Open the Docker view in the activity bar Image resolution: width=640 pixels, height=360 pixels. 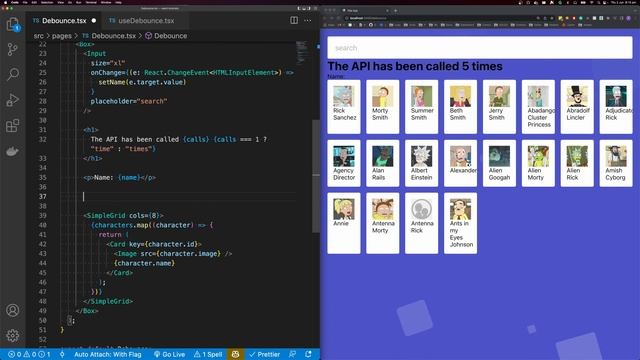click(x=13, y=151)
